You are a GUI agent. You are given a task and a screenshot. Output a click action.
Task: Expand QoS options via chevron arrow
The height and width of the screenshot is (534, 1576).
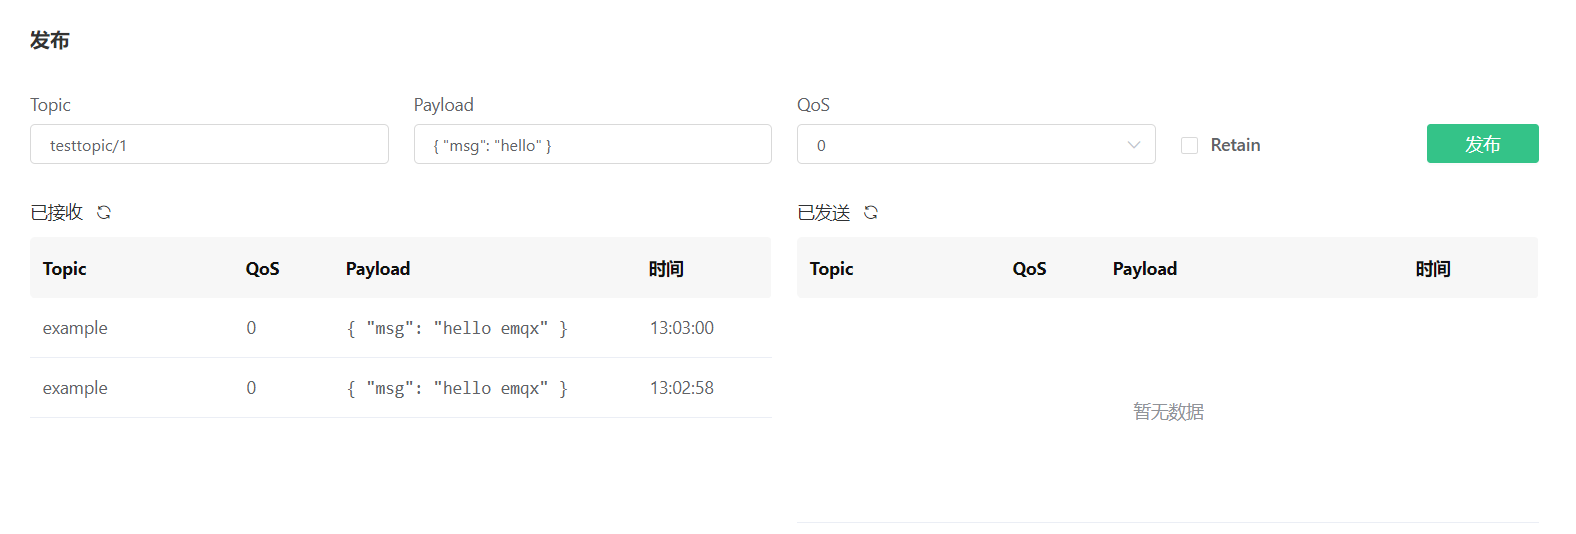[1134, 145]
